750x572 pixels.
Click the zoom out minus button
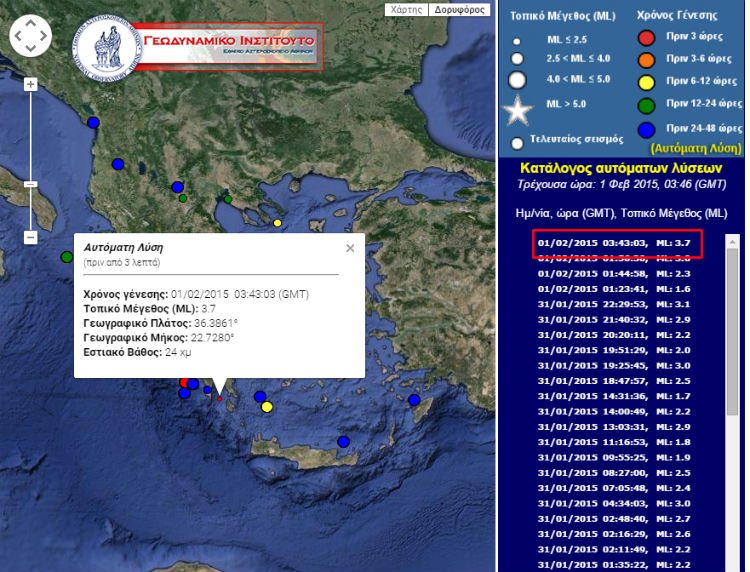click(30, 237)
